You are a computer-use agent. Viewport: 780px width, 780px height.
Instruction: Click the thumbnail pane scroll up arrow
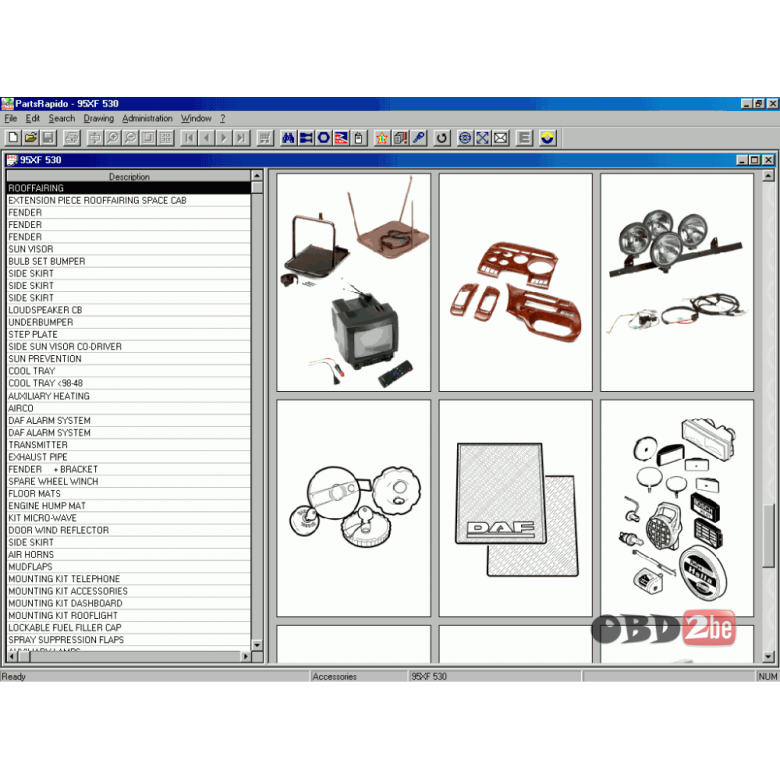[x=768, y=176]
